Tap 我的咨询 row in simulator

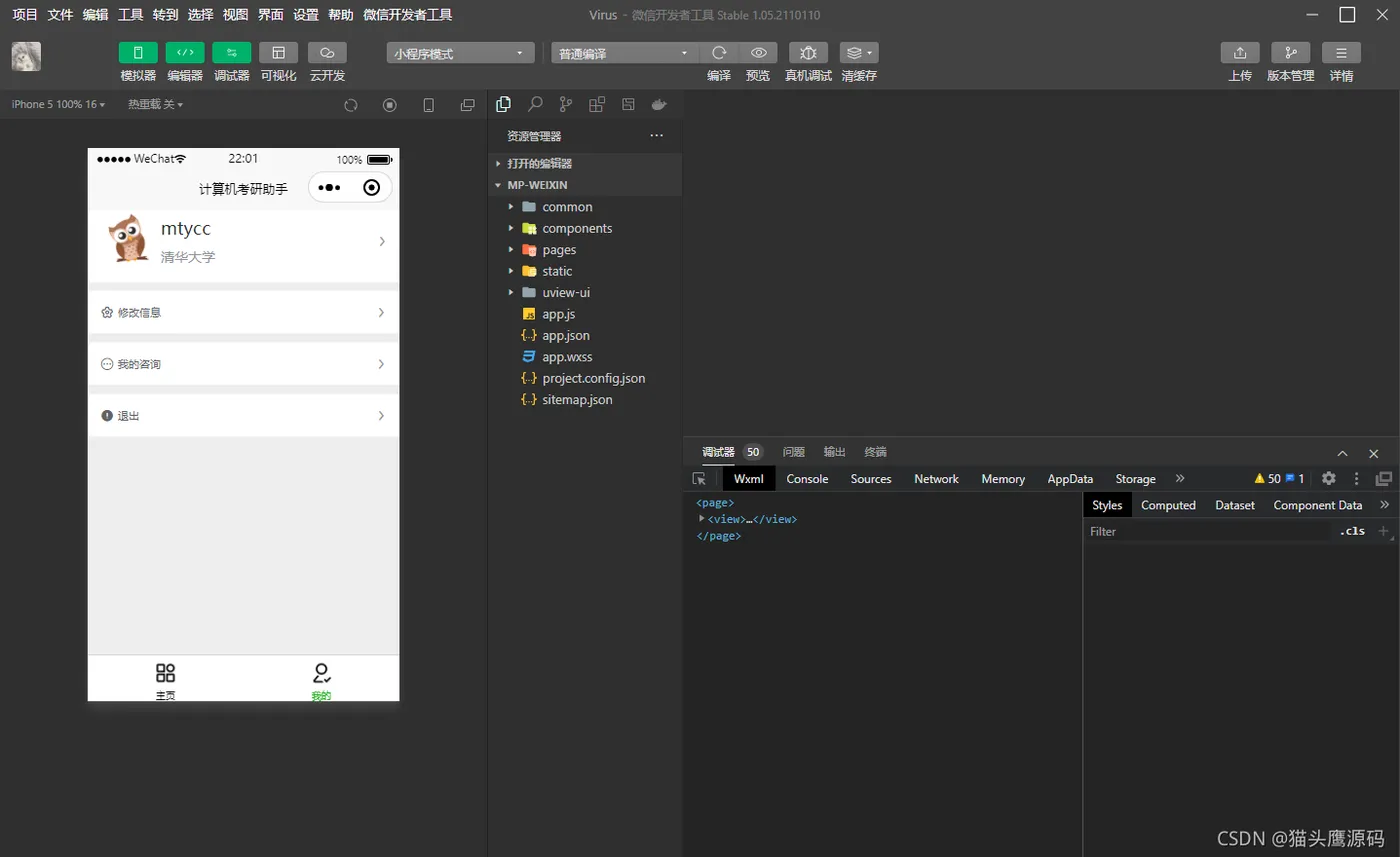pyautogui.click(x=243, y=364)
